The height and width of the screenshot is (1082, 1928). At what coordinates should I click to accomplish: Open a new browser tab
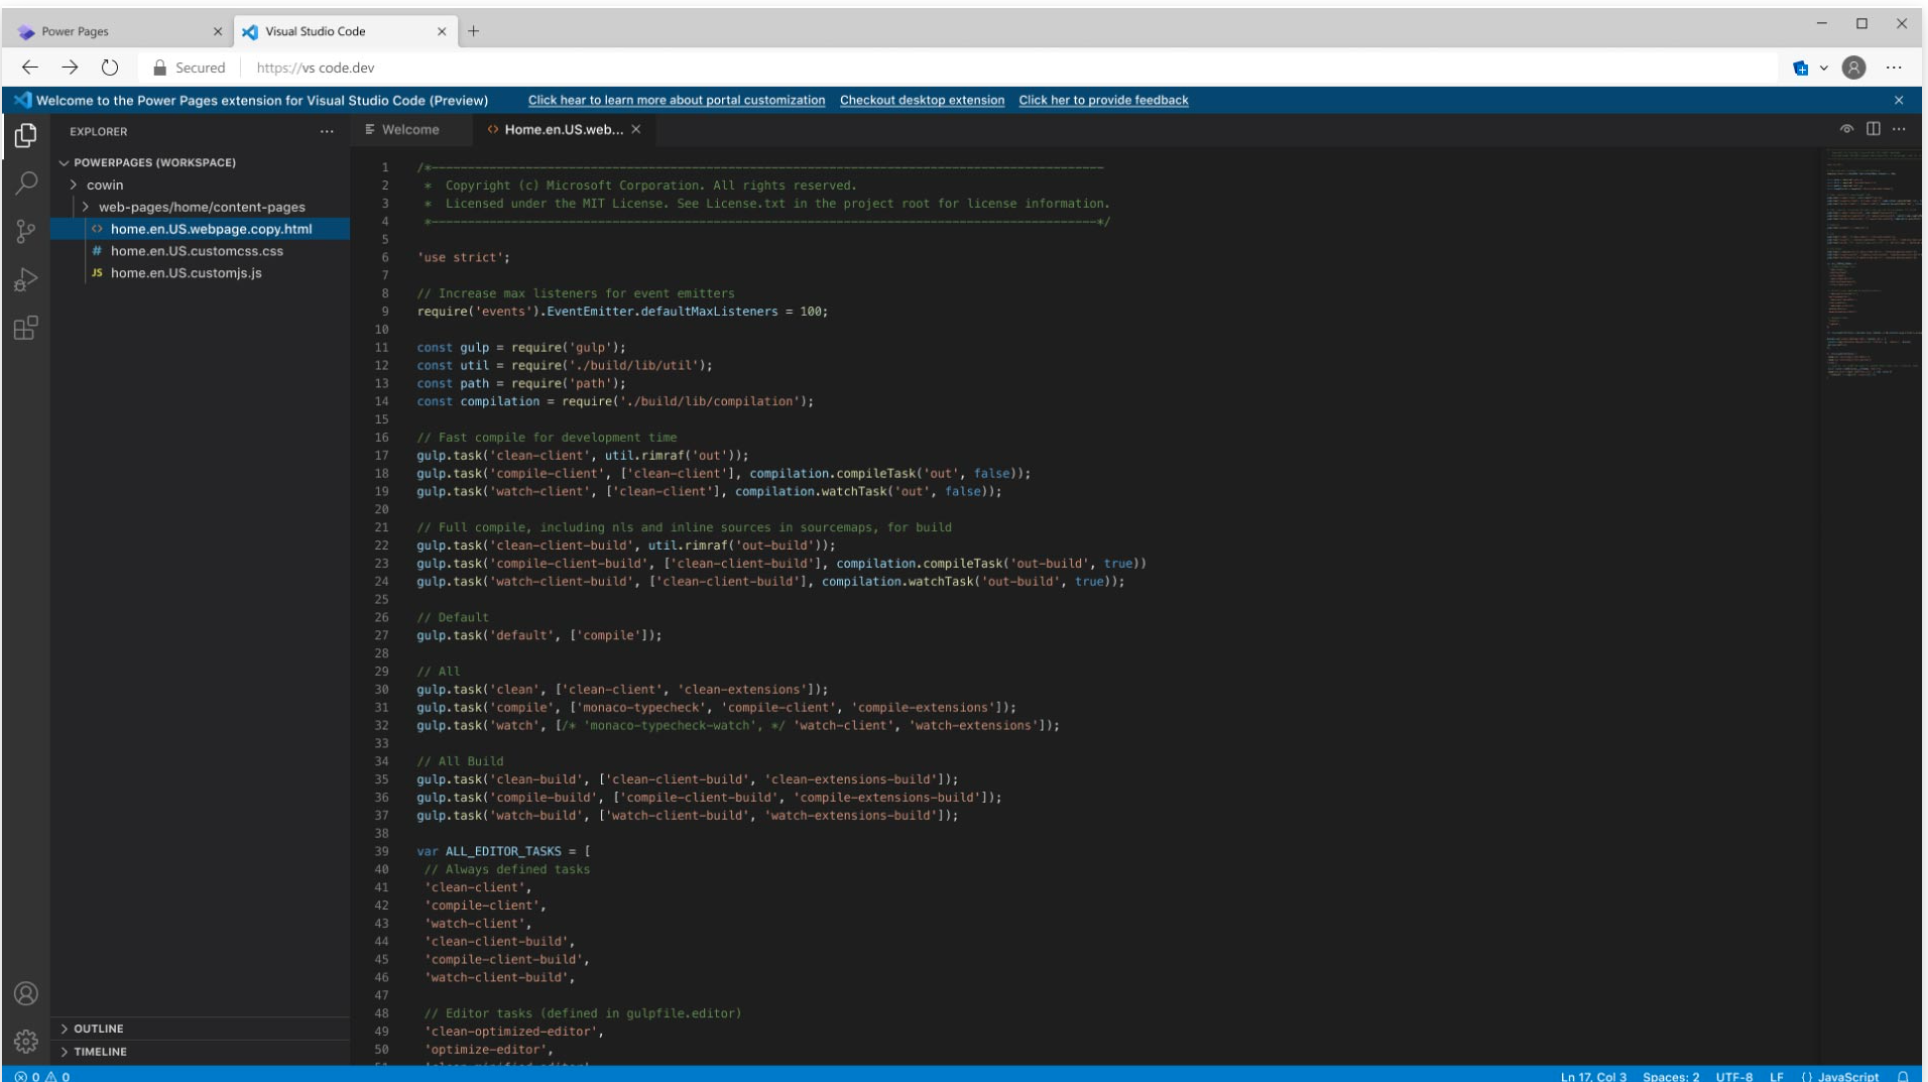473,31
